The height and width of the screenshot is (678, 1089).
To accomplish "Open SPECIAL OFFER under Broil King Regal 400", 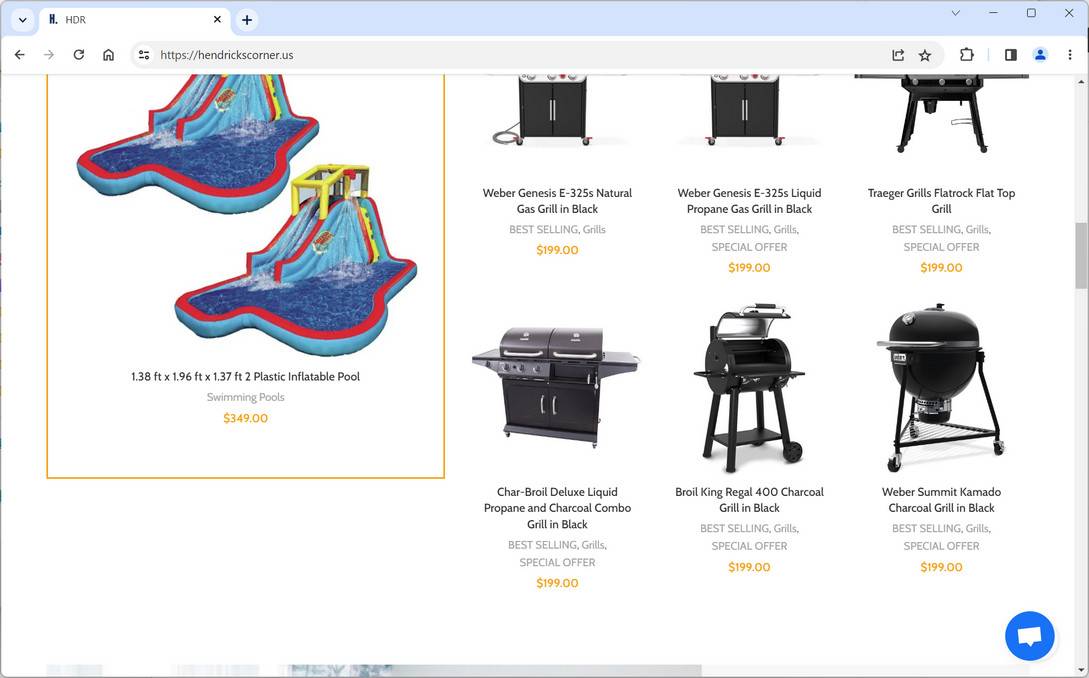I will [749, 546].
